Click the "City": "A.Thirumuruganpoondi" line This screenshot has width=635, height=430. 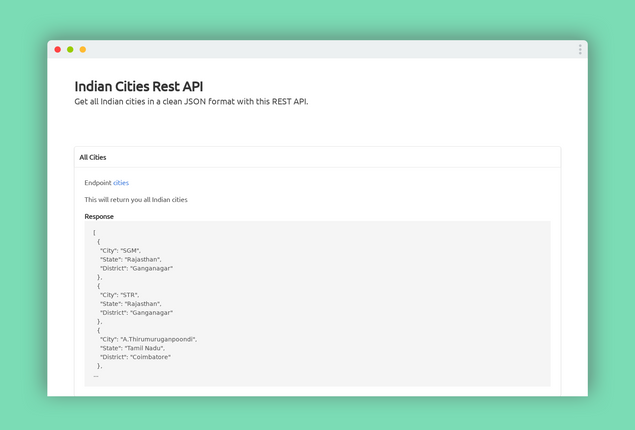click(148, 339)
